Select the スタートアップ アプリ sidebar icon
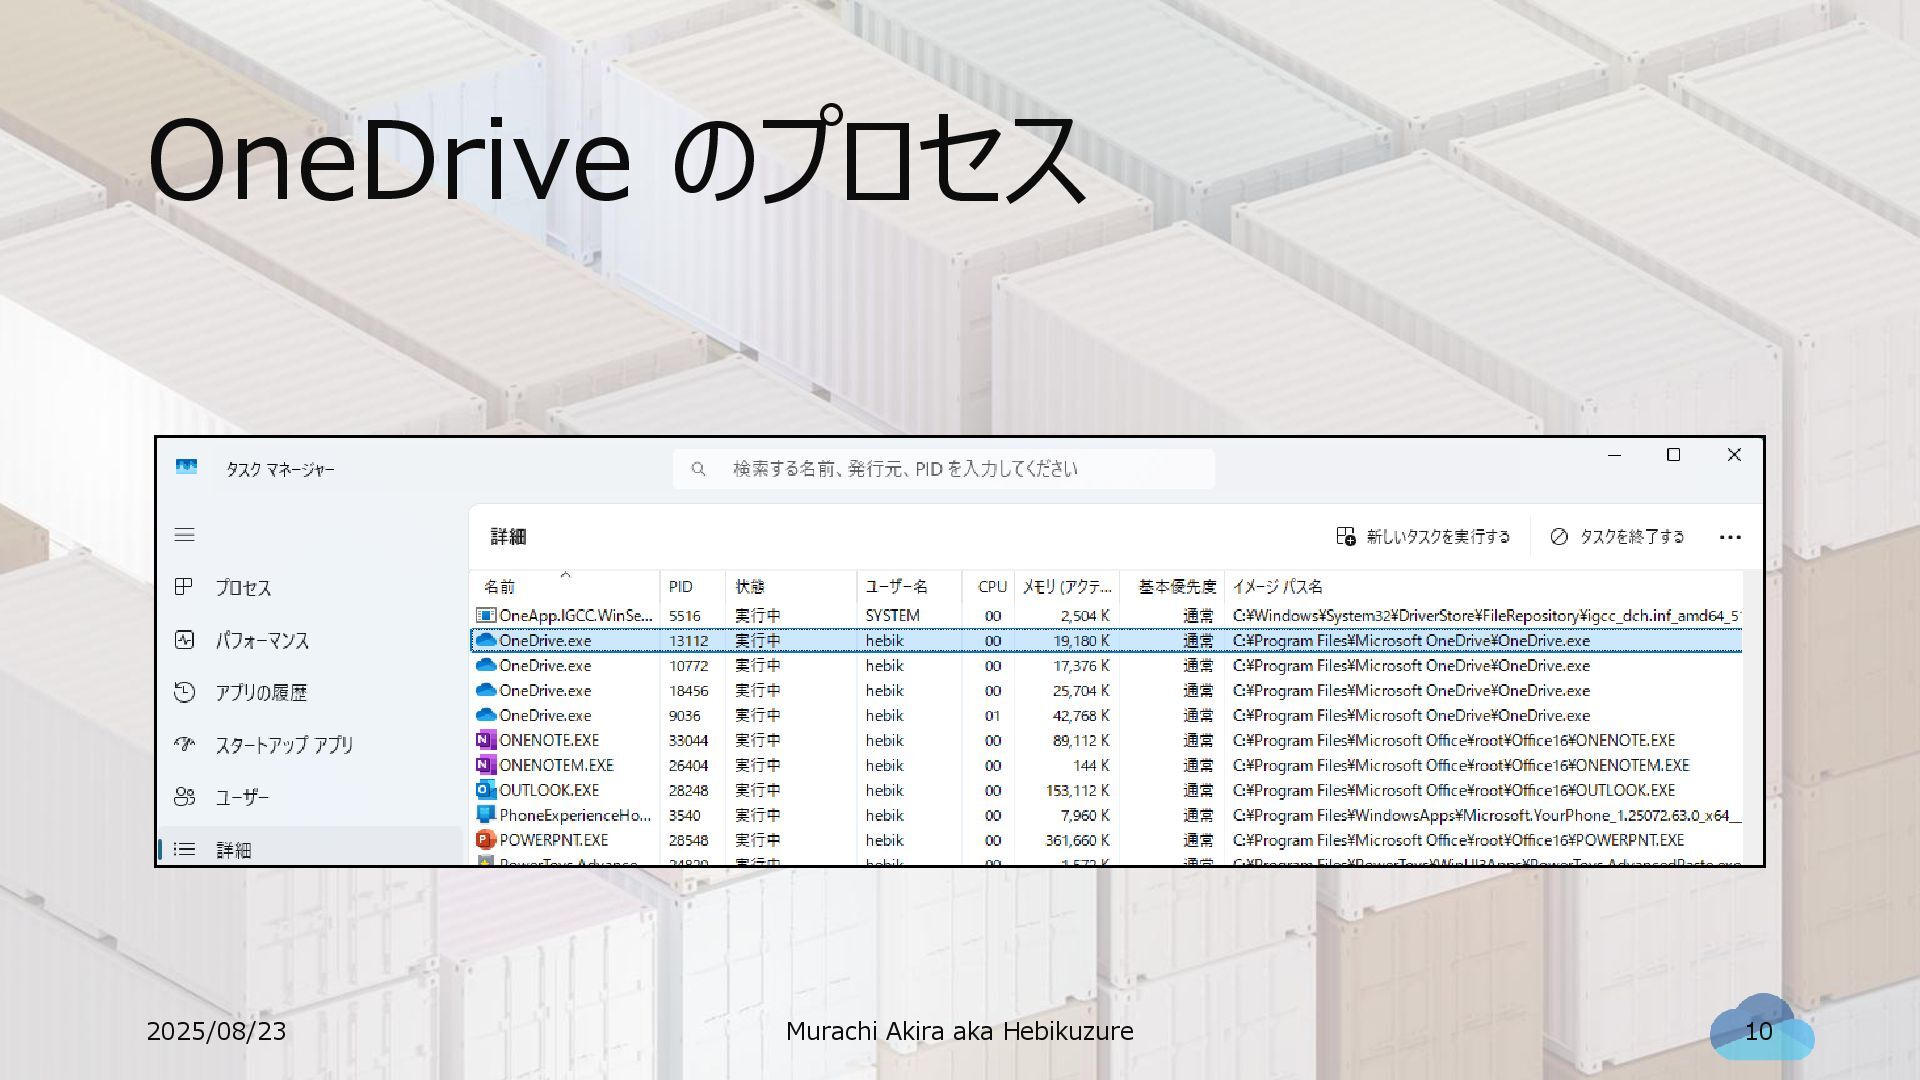The height and width of the screenshot is (1080, 1920). [x=184, y=744]
